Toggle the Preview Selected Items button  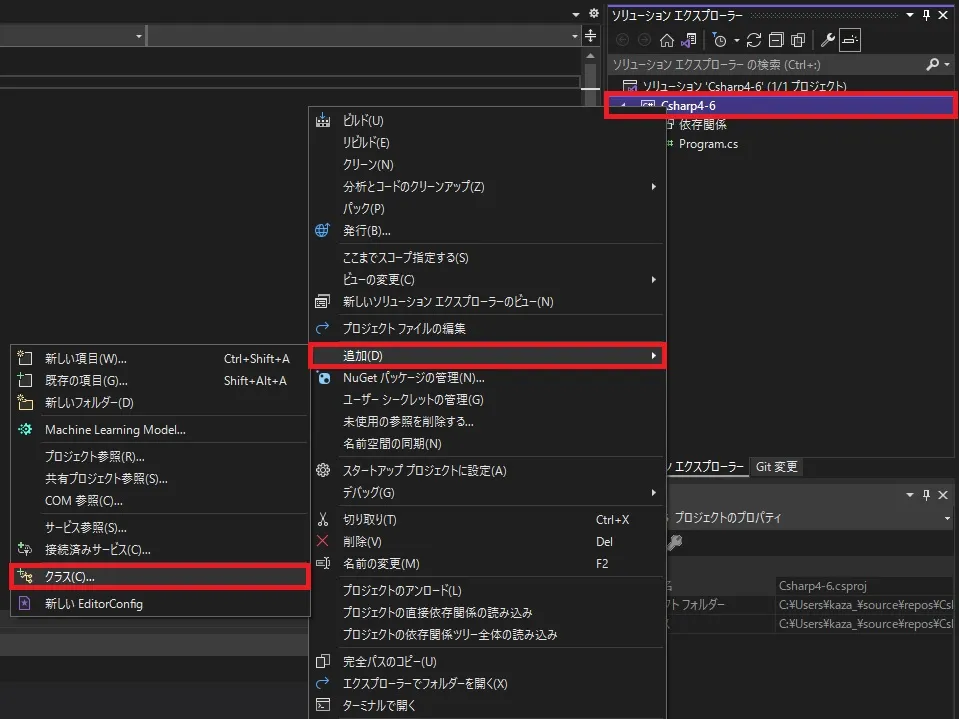click(849, 40)
